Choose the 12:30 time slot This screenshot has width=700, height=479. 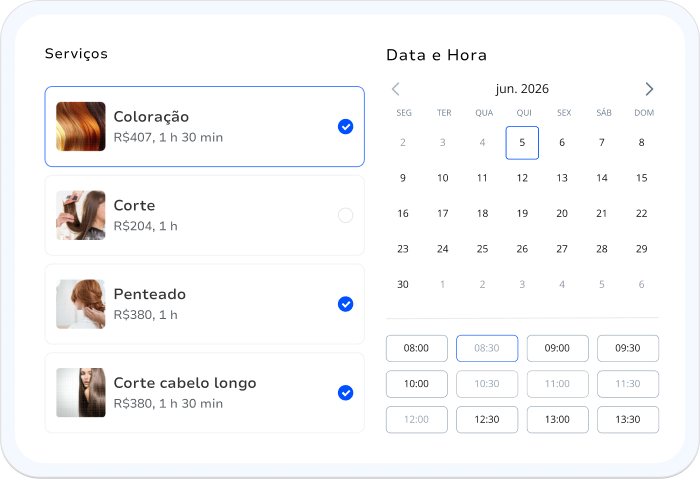click(x=487, y=420)
